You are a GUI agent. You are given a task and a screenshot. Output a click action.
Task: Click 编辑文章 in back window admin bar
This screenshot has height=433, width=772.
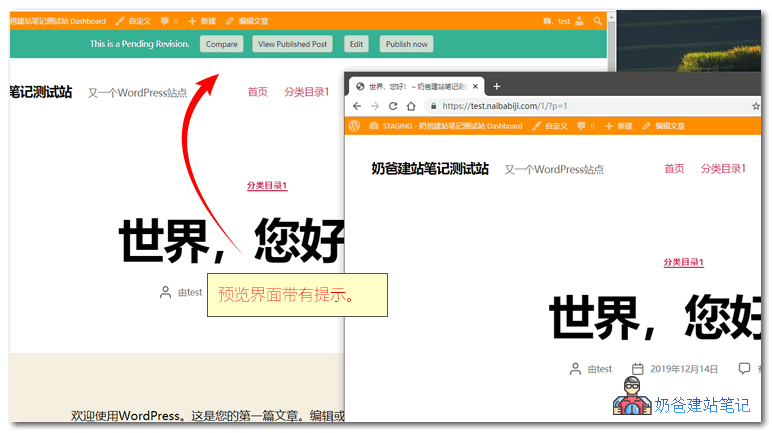(247, 21)
